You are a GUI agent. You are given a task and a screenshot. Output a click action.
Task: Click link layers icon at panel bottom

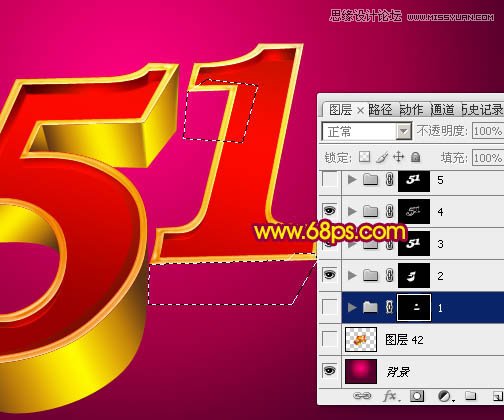pos(362,396)
